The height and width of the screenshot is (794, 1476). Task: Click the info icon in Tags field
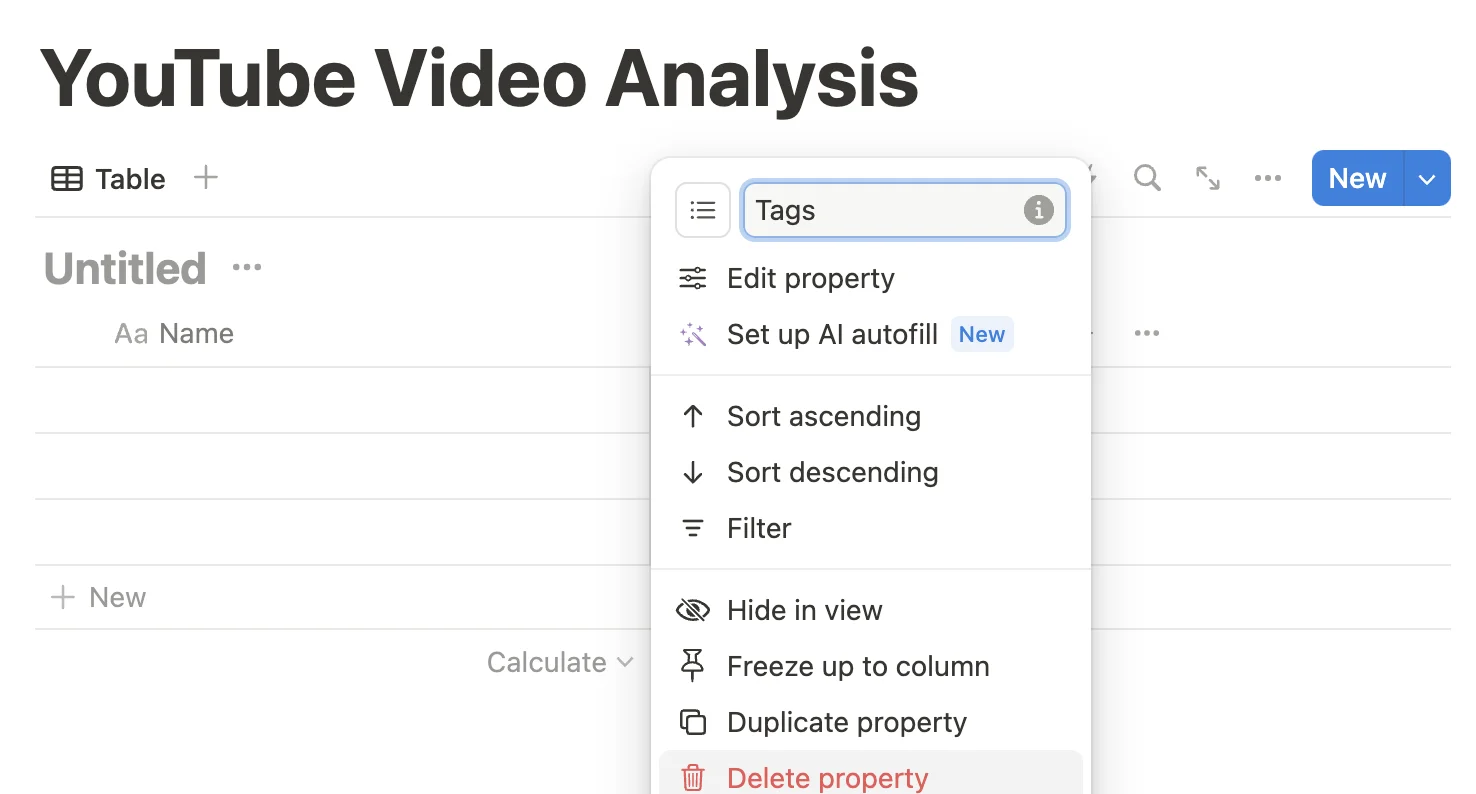click(x=1039, y=210)
